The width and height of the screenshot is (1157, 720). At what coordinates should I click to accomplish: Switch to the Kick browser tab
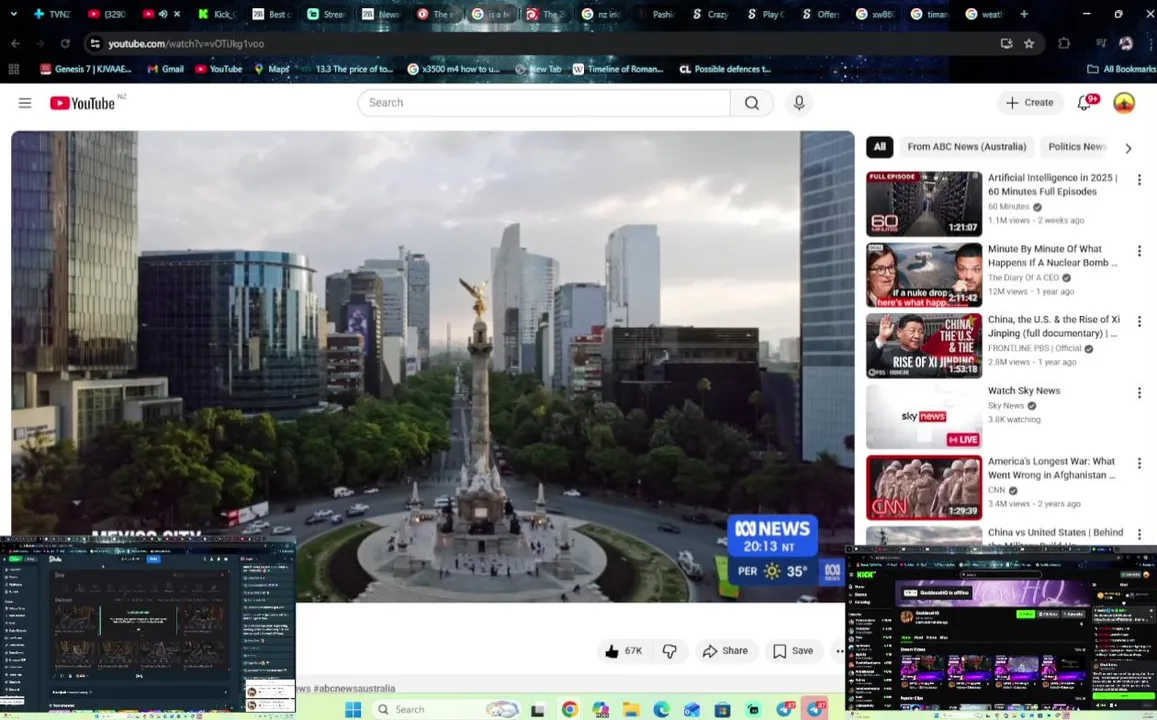(218, 14)
